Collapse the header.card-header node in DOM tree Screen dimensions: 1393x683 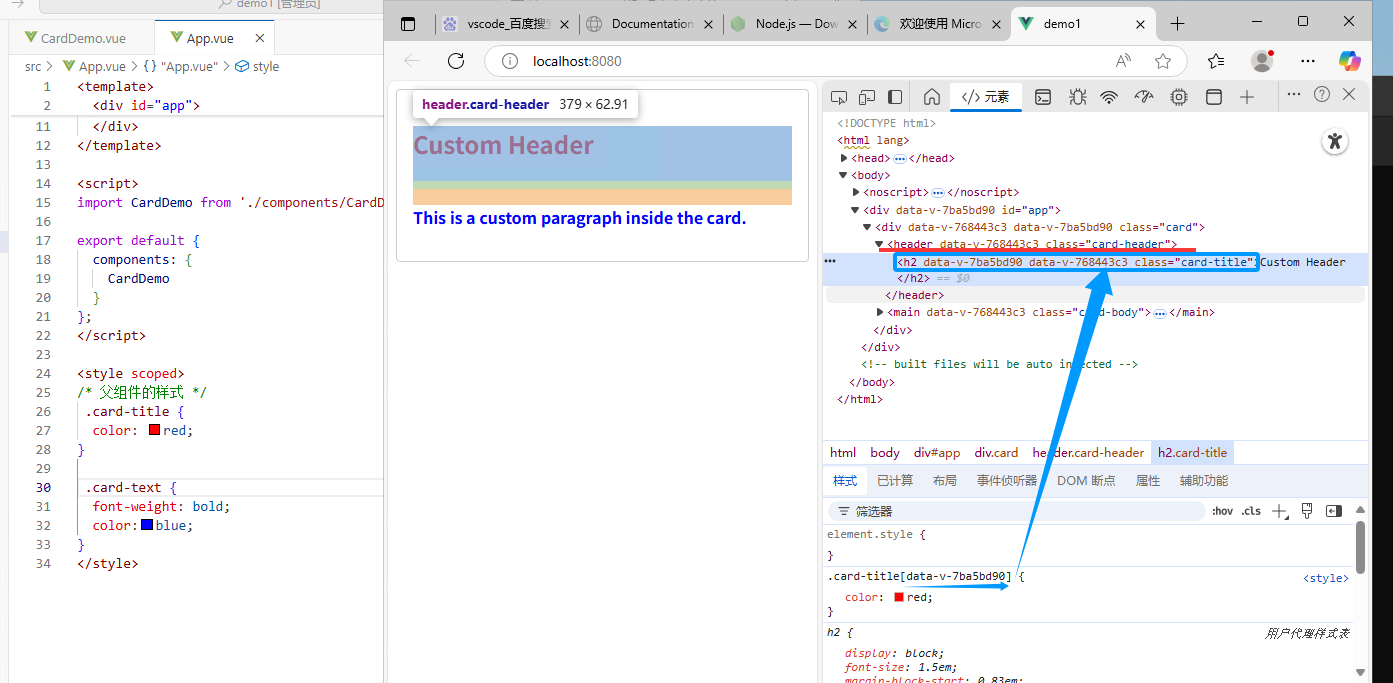(x=880, y=244)
